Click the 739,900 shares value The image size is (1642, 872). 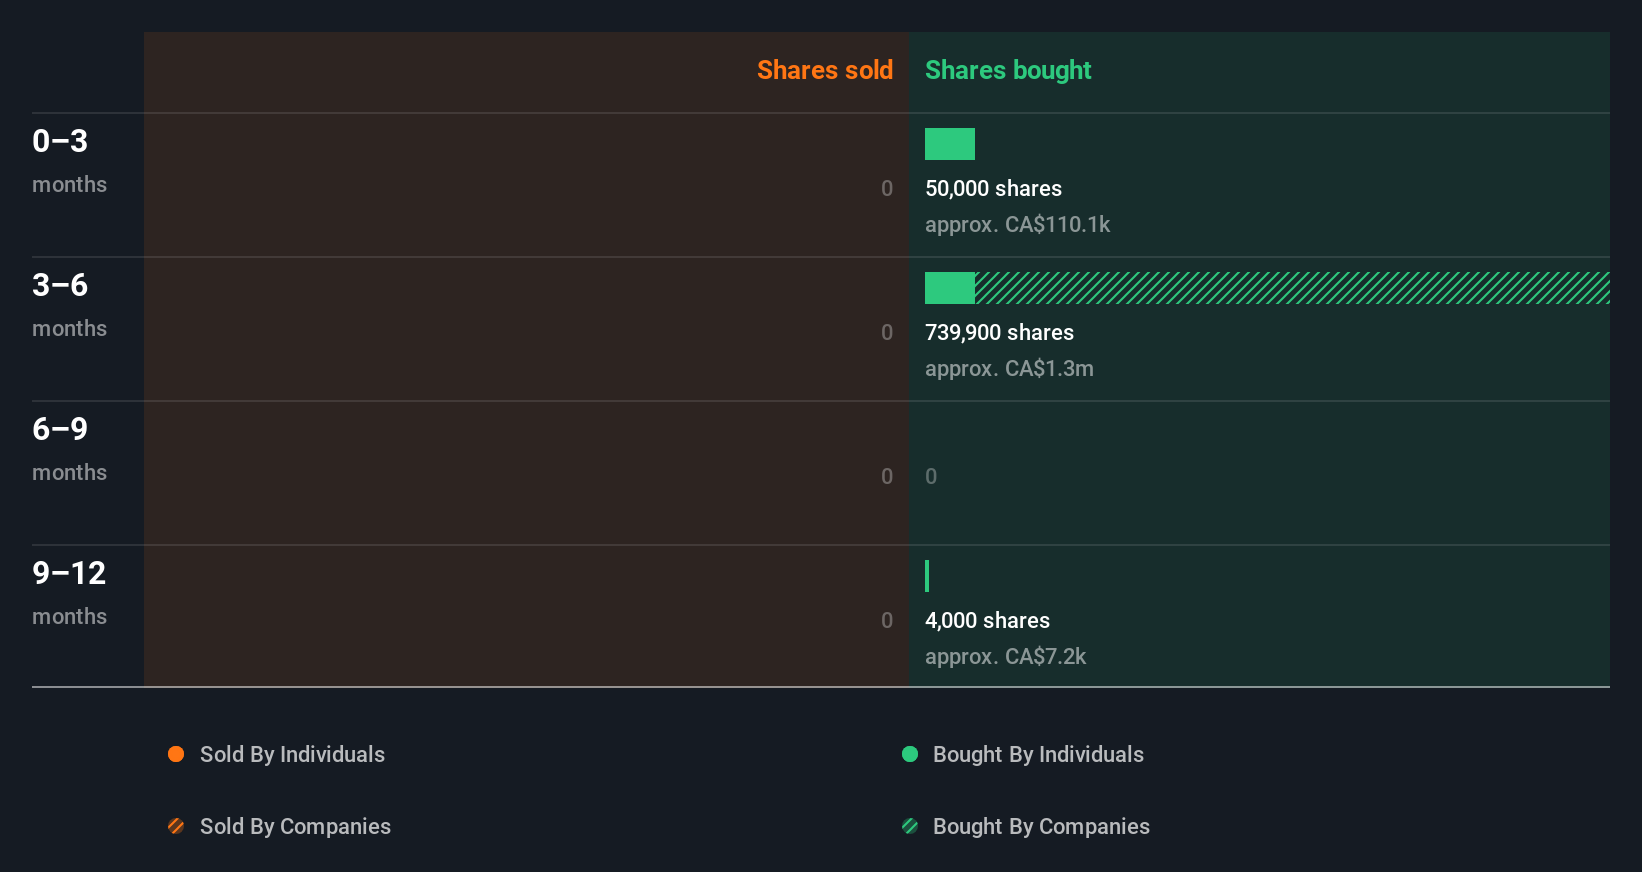pos(999,332)
